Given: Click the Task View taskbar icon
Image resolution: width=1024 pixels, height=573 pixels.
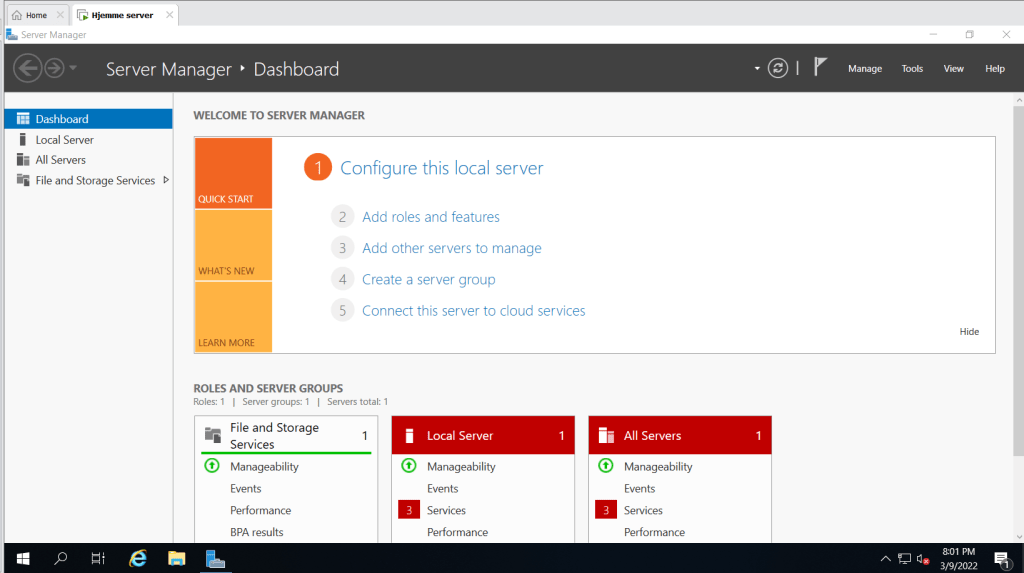Looking at the screenshot, I should coord(98,558).
